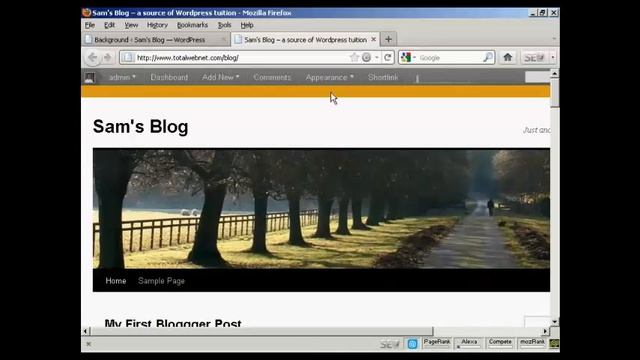Image resolution: width=640 pixels, height=360 pixels.
Task: Click the horizontal scrollbar right arrow
Action: click(545, 331)
